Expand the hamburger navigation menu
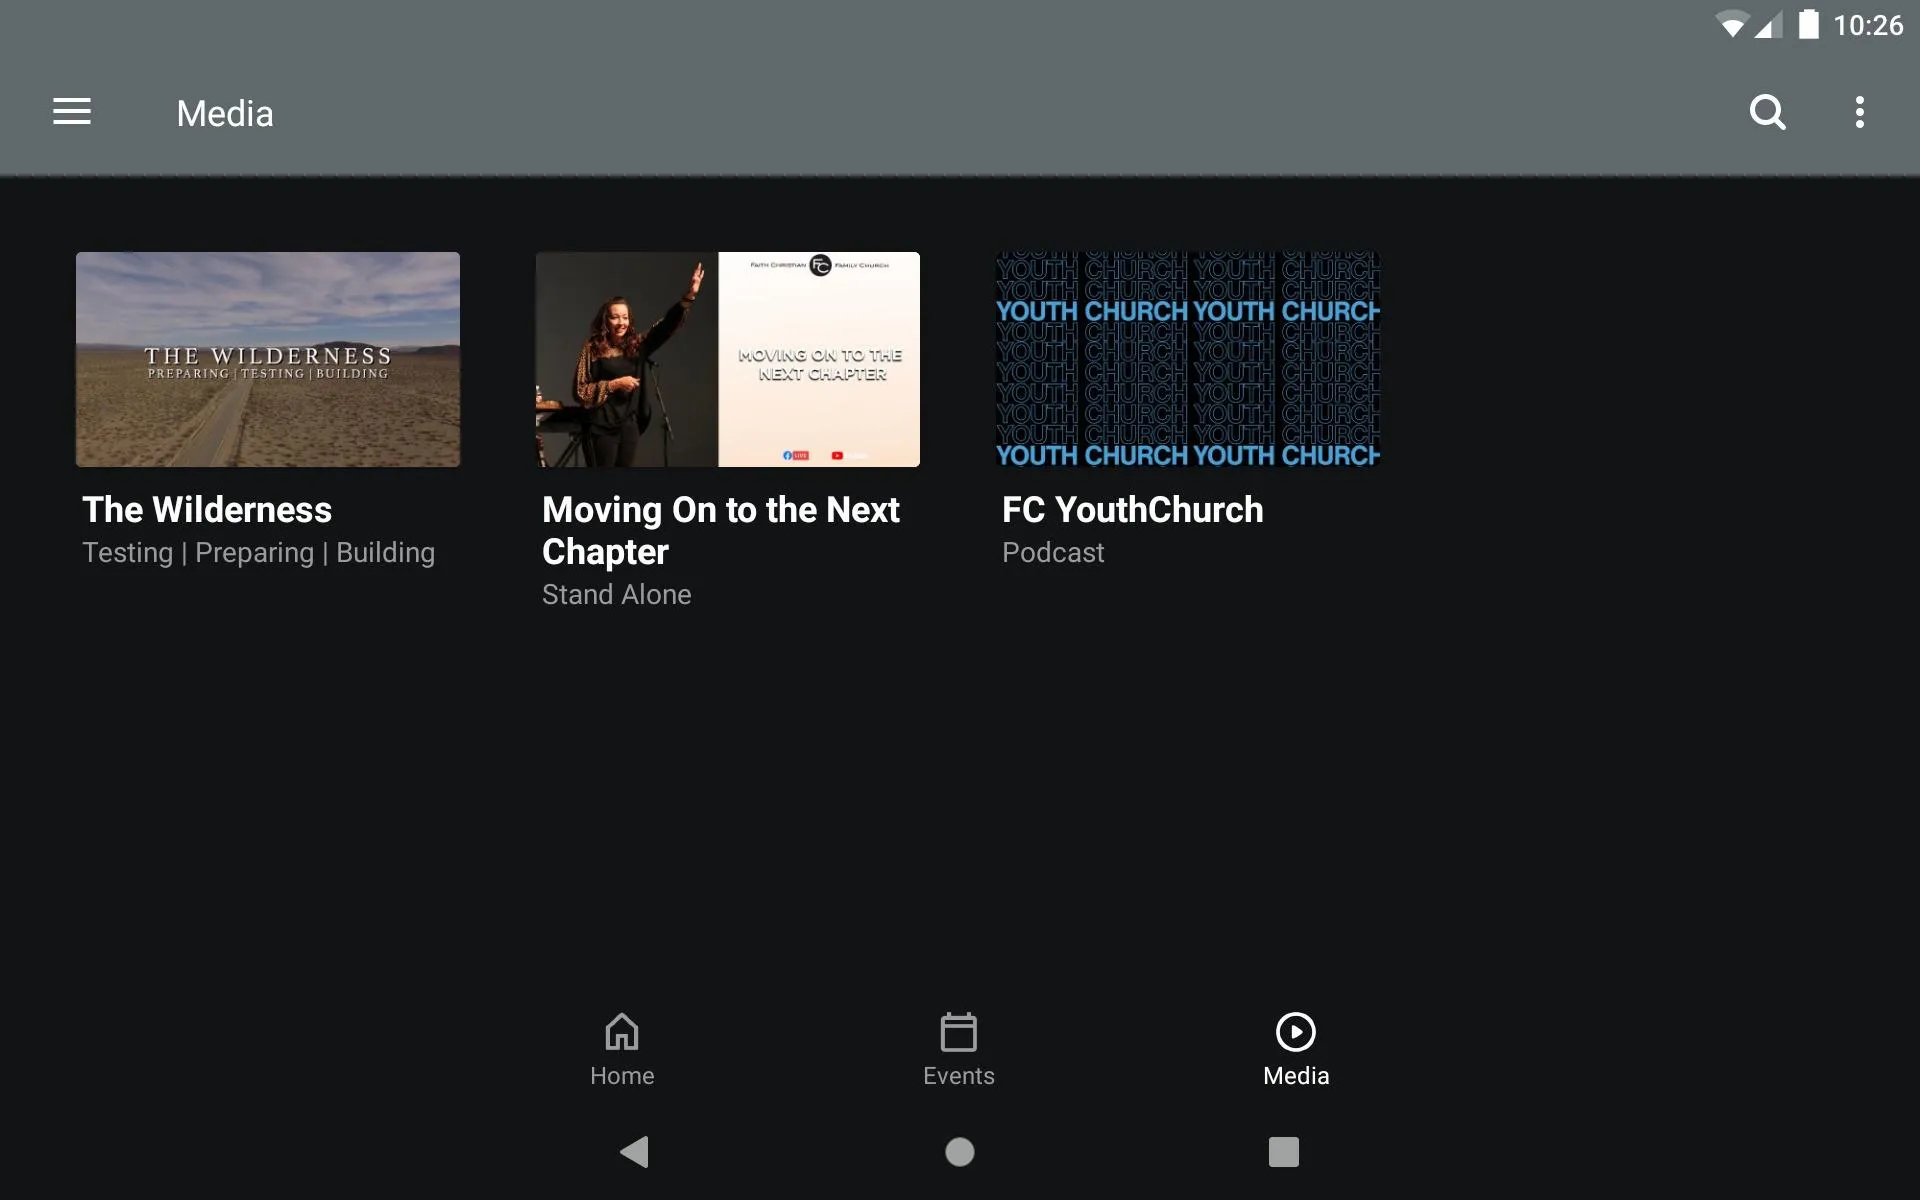The width and height of the screenshot is (1920, 1200). 72,112
